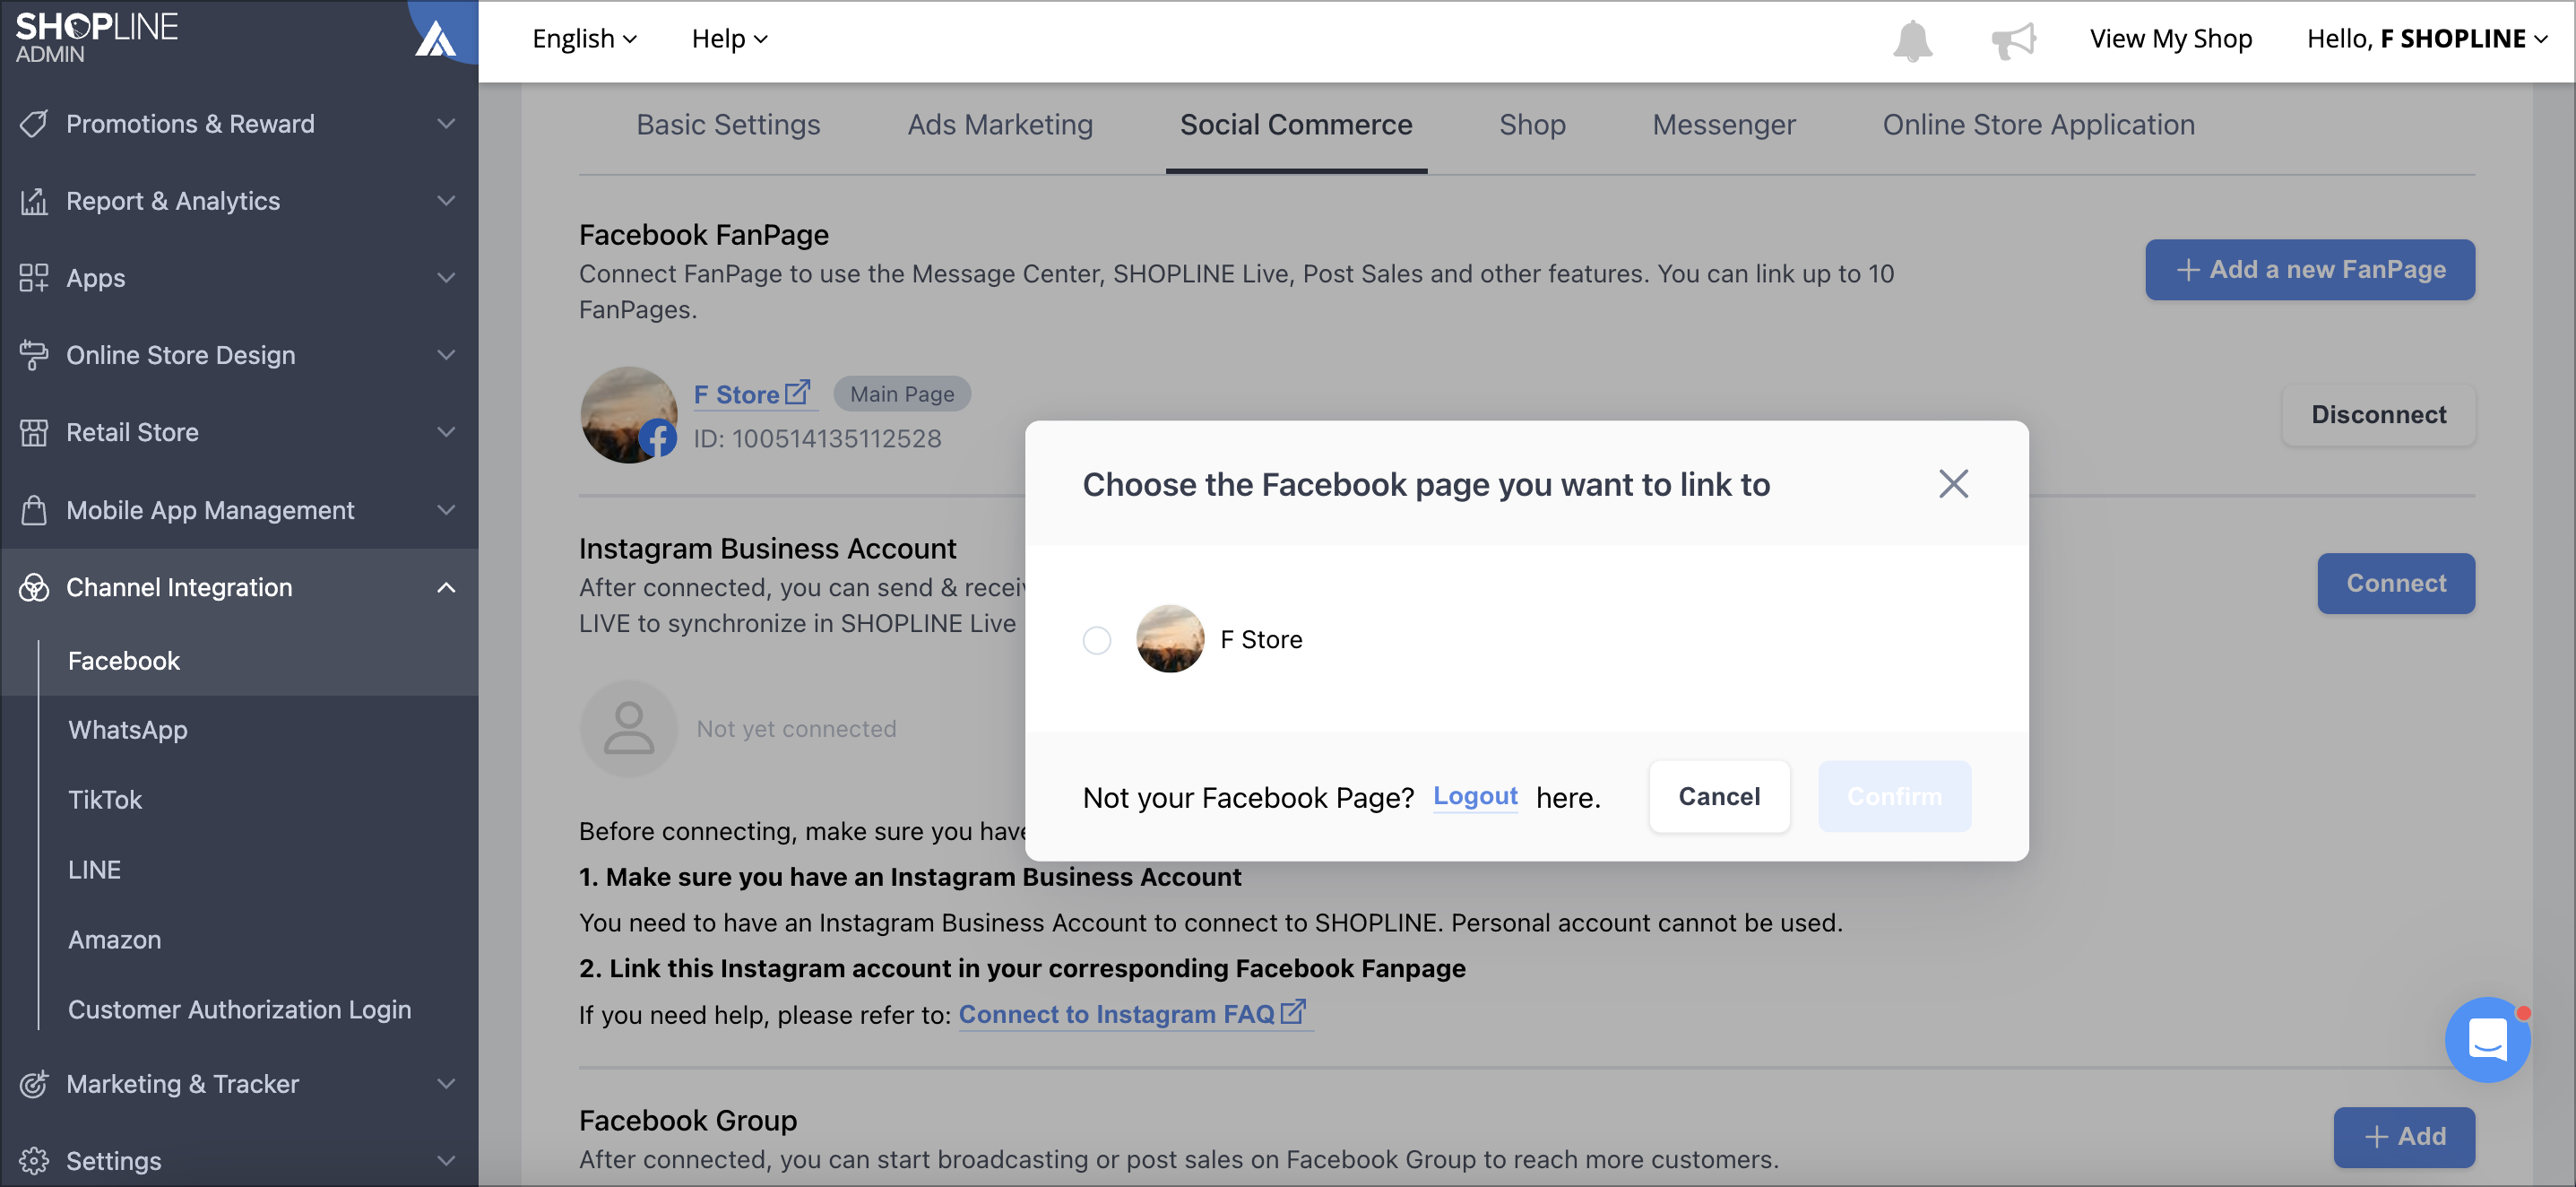Screen dimensions: 2576x1187
Task: Click the Instagram placeholder avatar icon
Action: point(629,729)
